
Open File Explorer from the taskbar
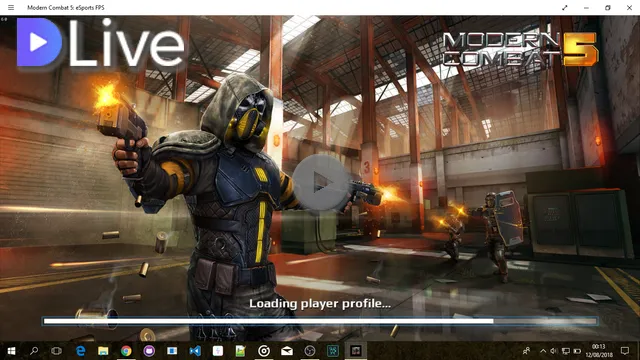click(103, 351)
